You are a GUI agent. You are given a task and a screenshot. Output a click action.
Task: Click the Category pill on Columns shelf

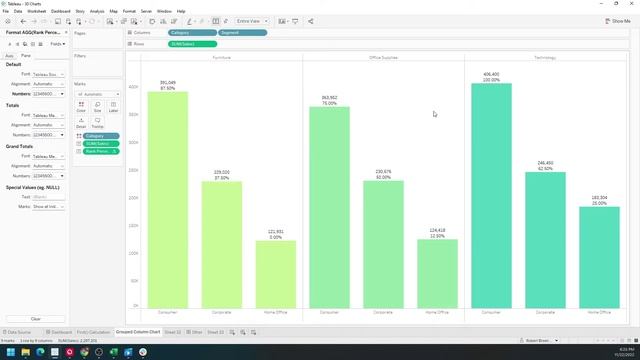(x=192, y=33)
